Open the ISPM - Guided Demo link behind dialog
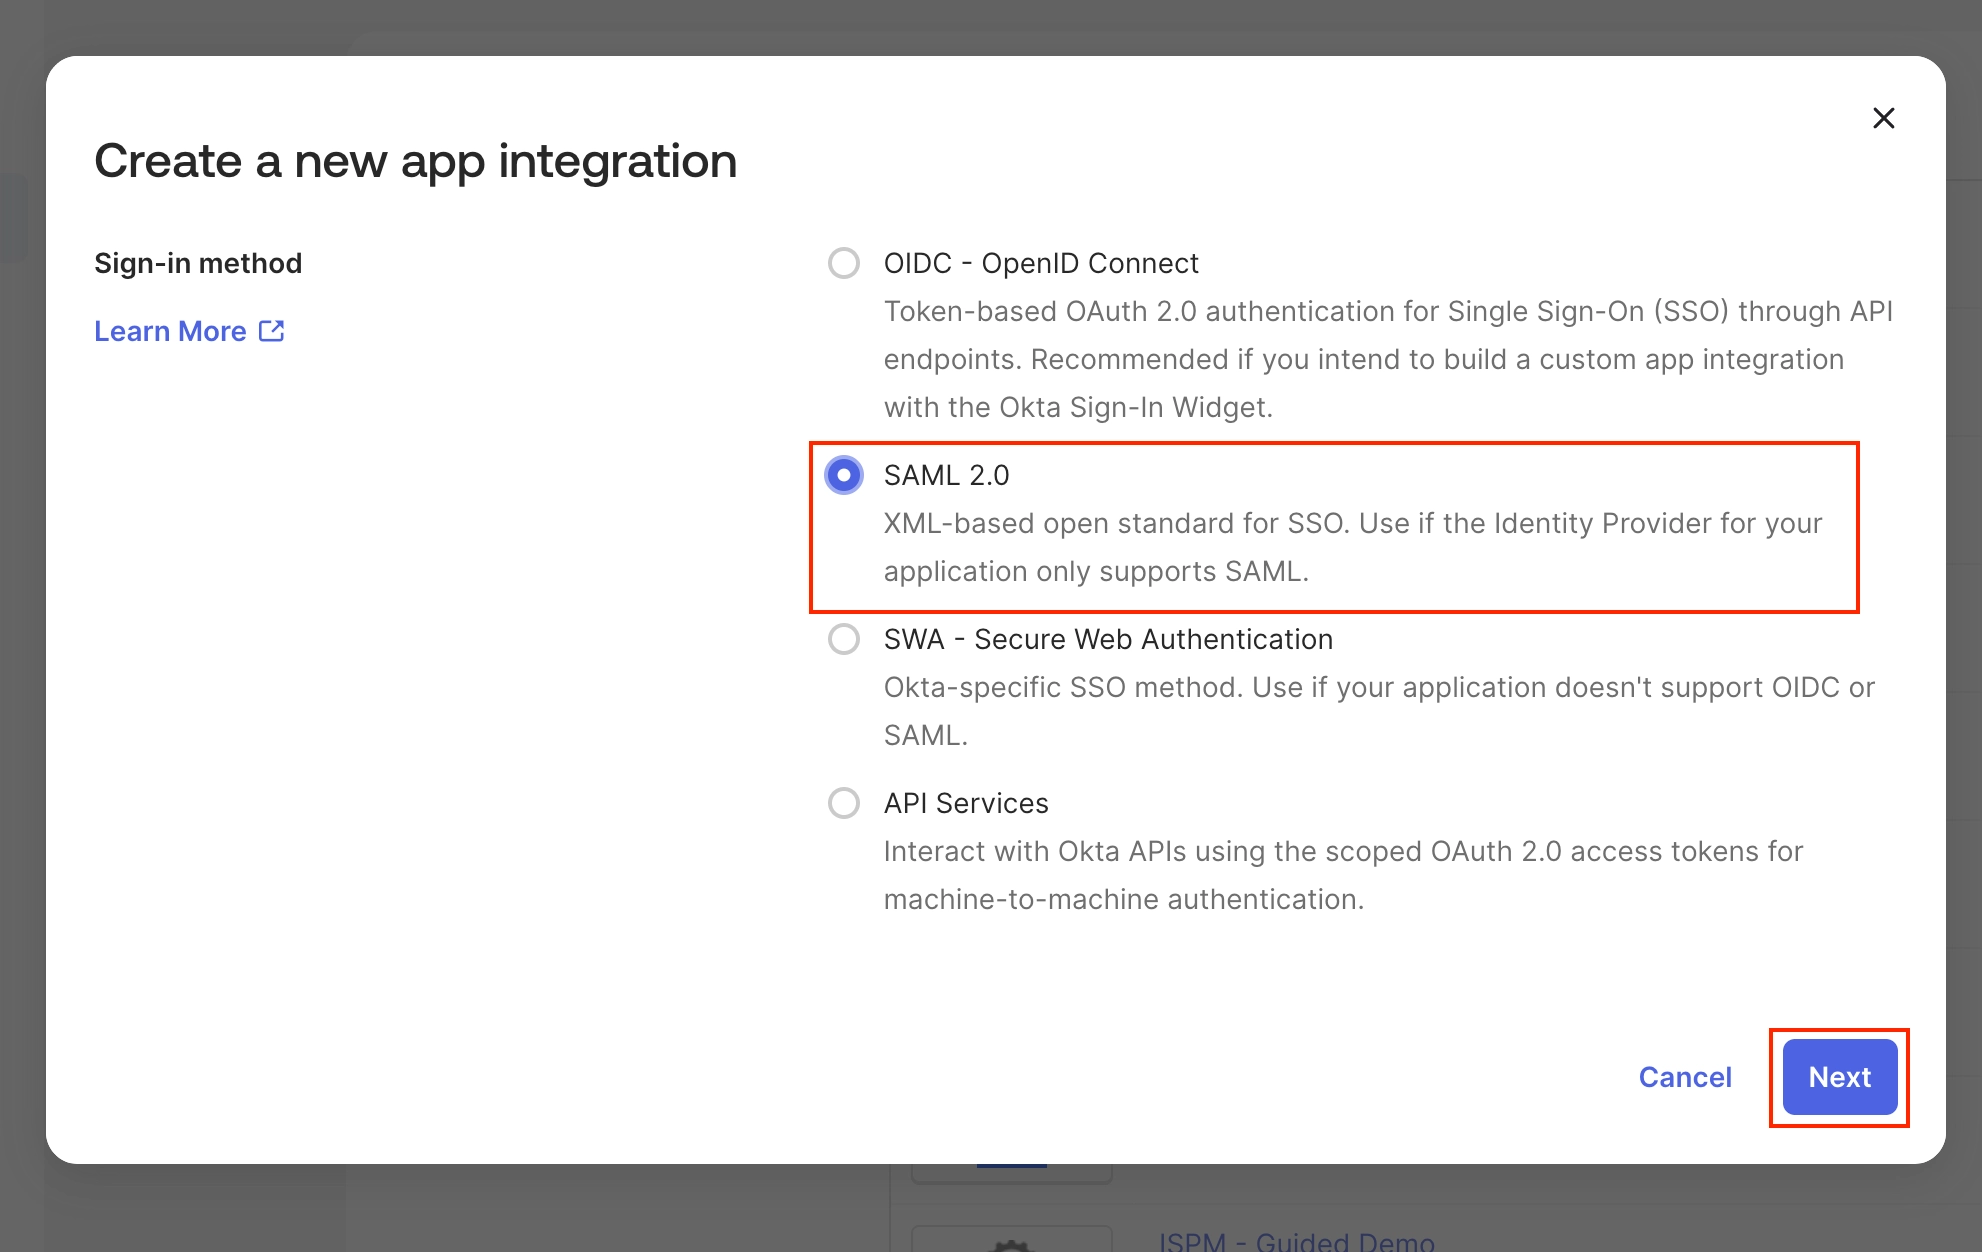 (x=1296, y=1241)
